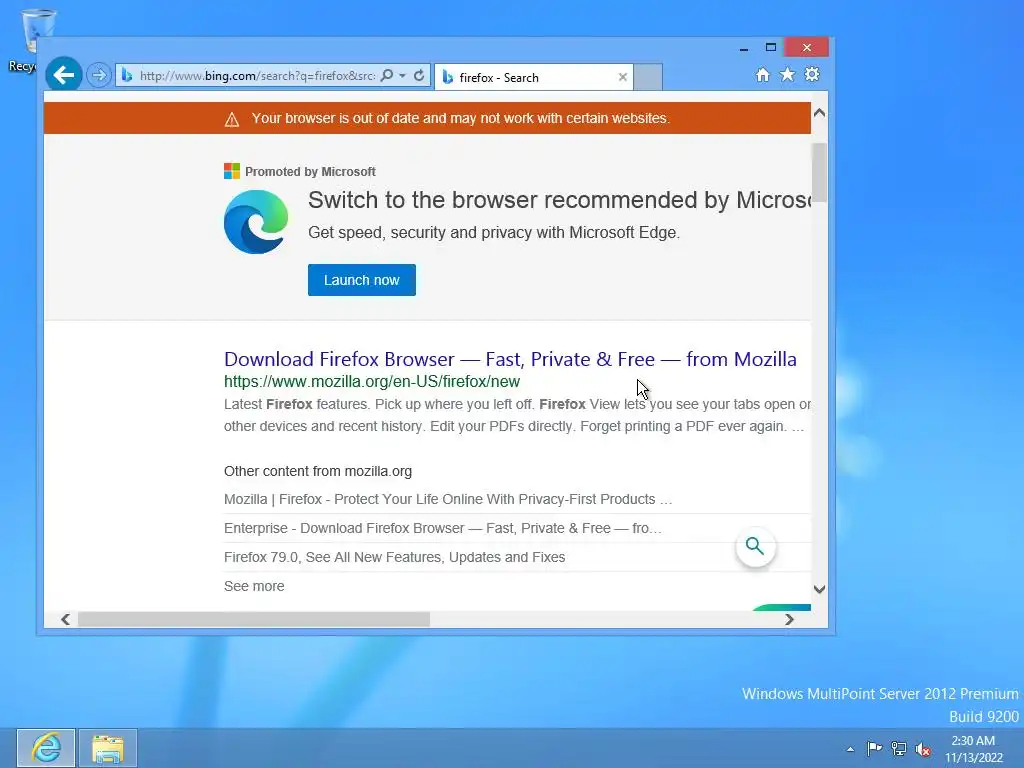The height and width of the screenshot is (768, 1024).
Task: Open the Download Firefox Browser result link
Action: tap(510, 359)
